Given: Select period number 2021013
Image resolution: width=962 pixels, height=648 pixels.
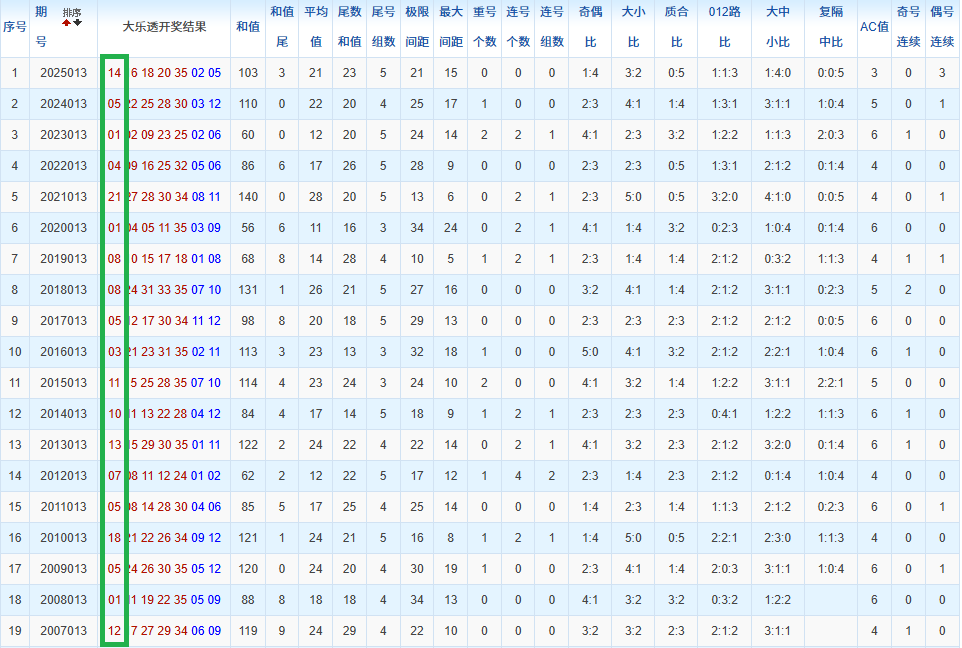Looking at the screenshot, I should point(64,197).
